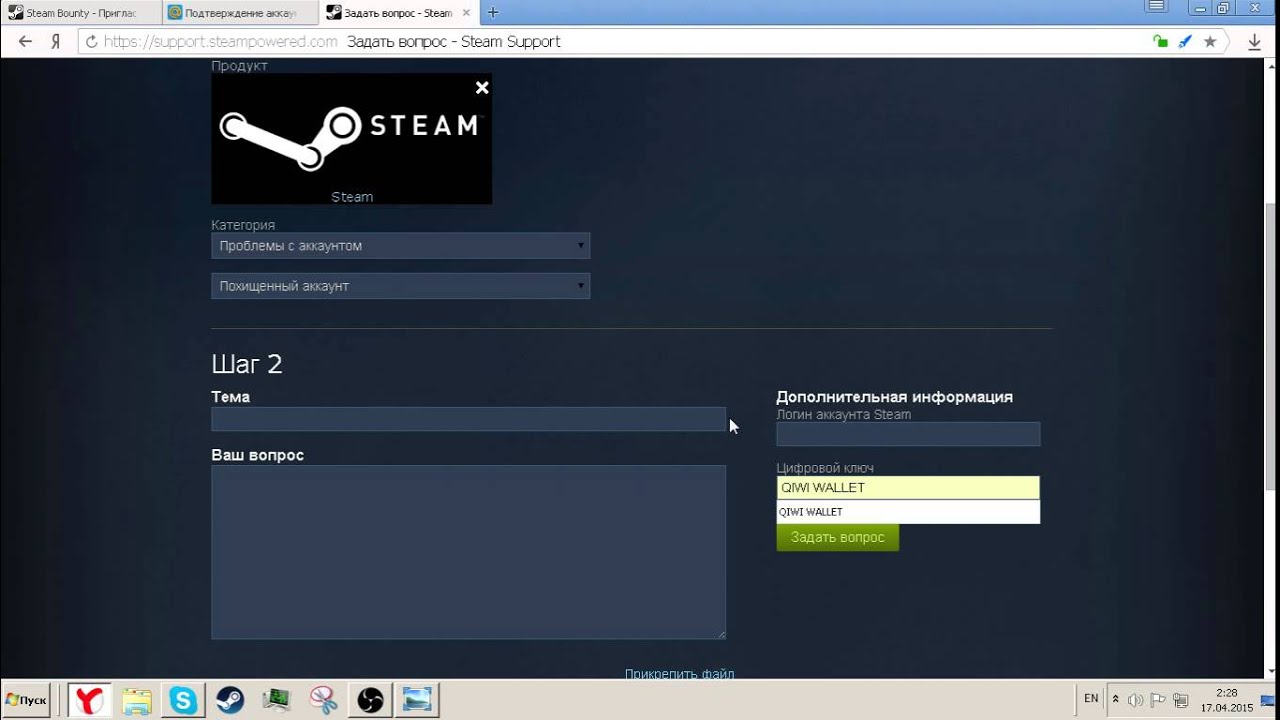1280x720 pixels.
Task: Open Yandex Browser from the taskbar
Action: (x=89, y=700)
